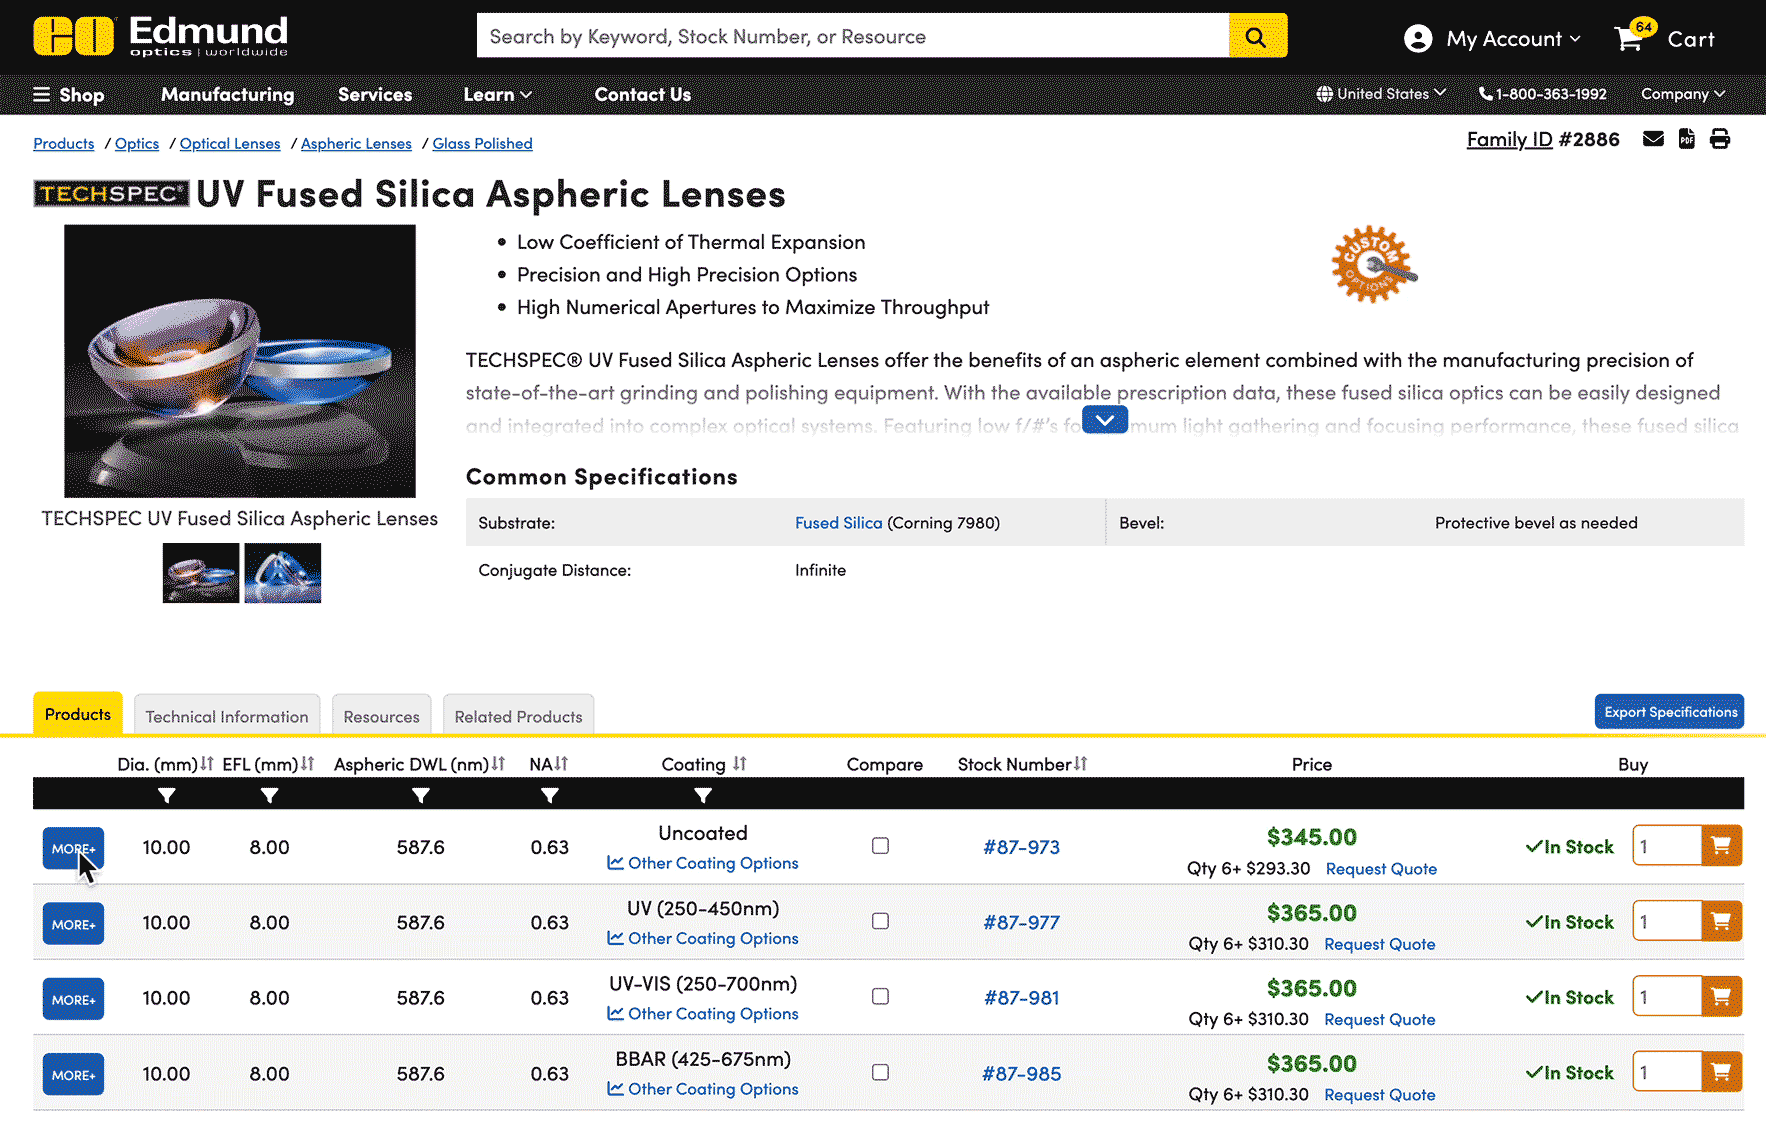Expand the My Account dropdown
Viewport: 1766px width, 1122px height.
1493,39
